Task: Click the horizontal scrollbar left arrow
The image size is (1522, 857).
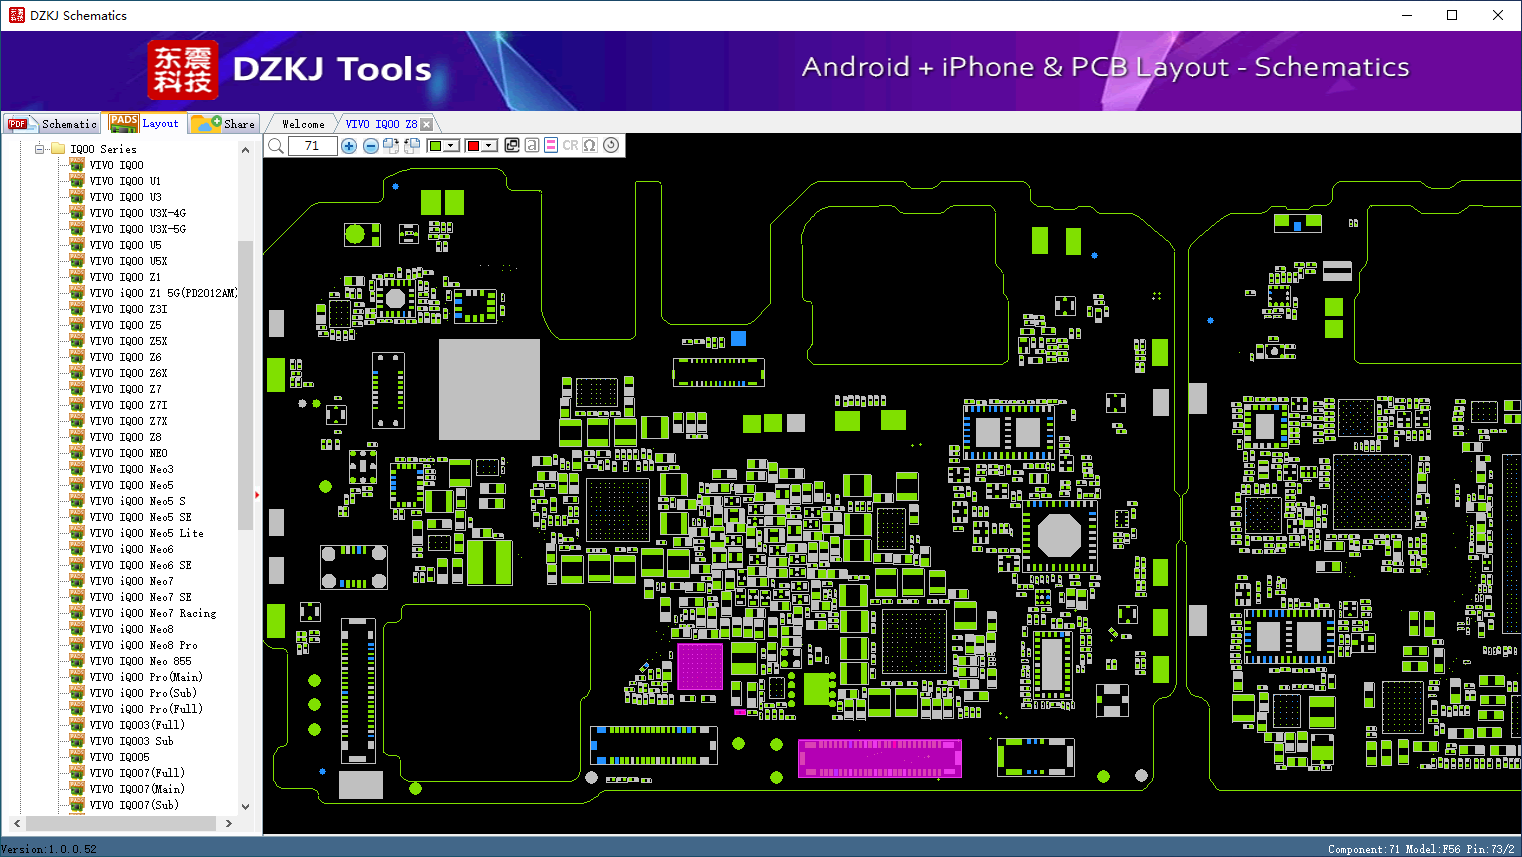Action: [x=16, y=824]
